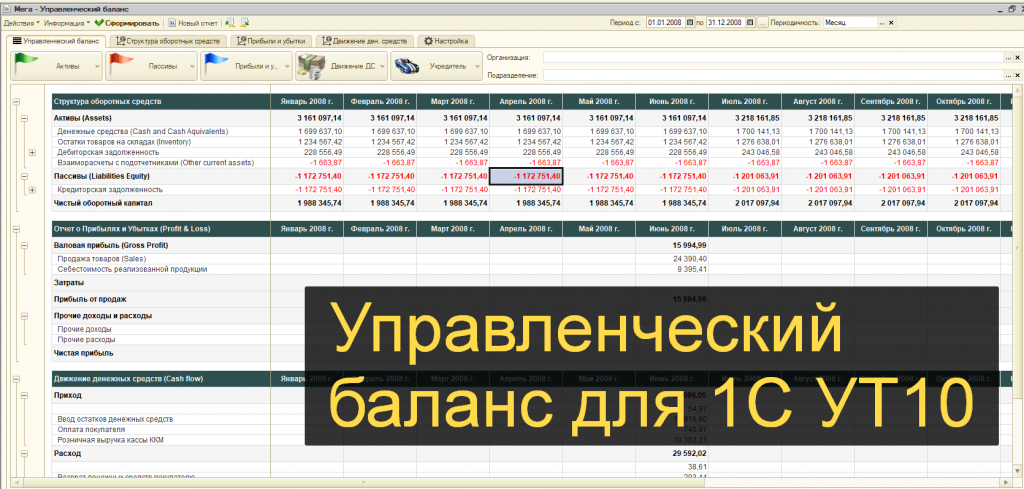This screenshot has height=489, width=1024.
Task: Collapse the Отчет о Прибылях и Убытках section
Action: 16,229
